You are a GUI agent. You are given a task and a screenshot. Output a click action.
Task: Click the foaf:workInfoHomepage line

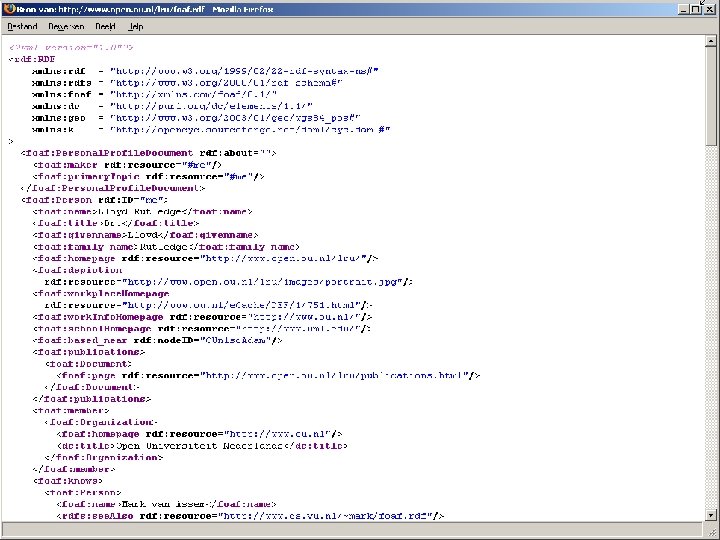(x=202, y=317)
